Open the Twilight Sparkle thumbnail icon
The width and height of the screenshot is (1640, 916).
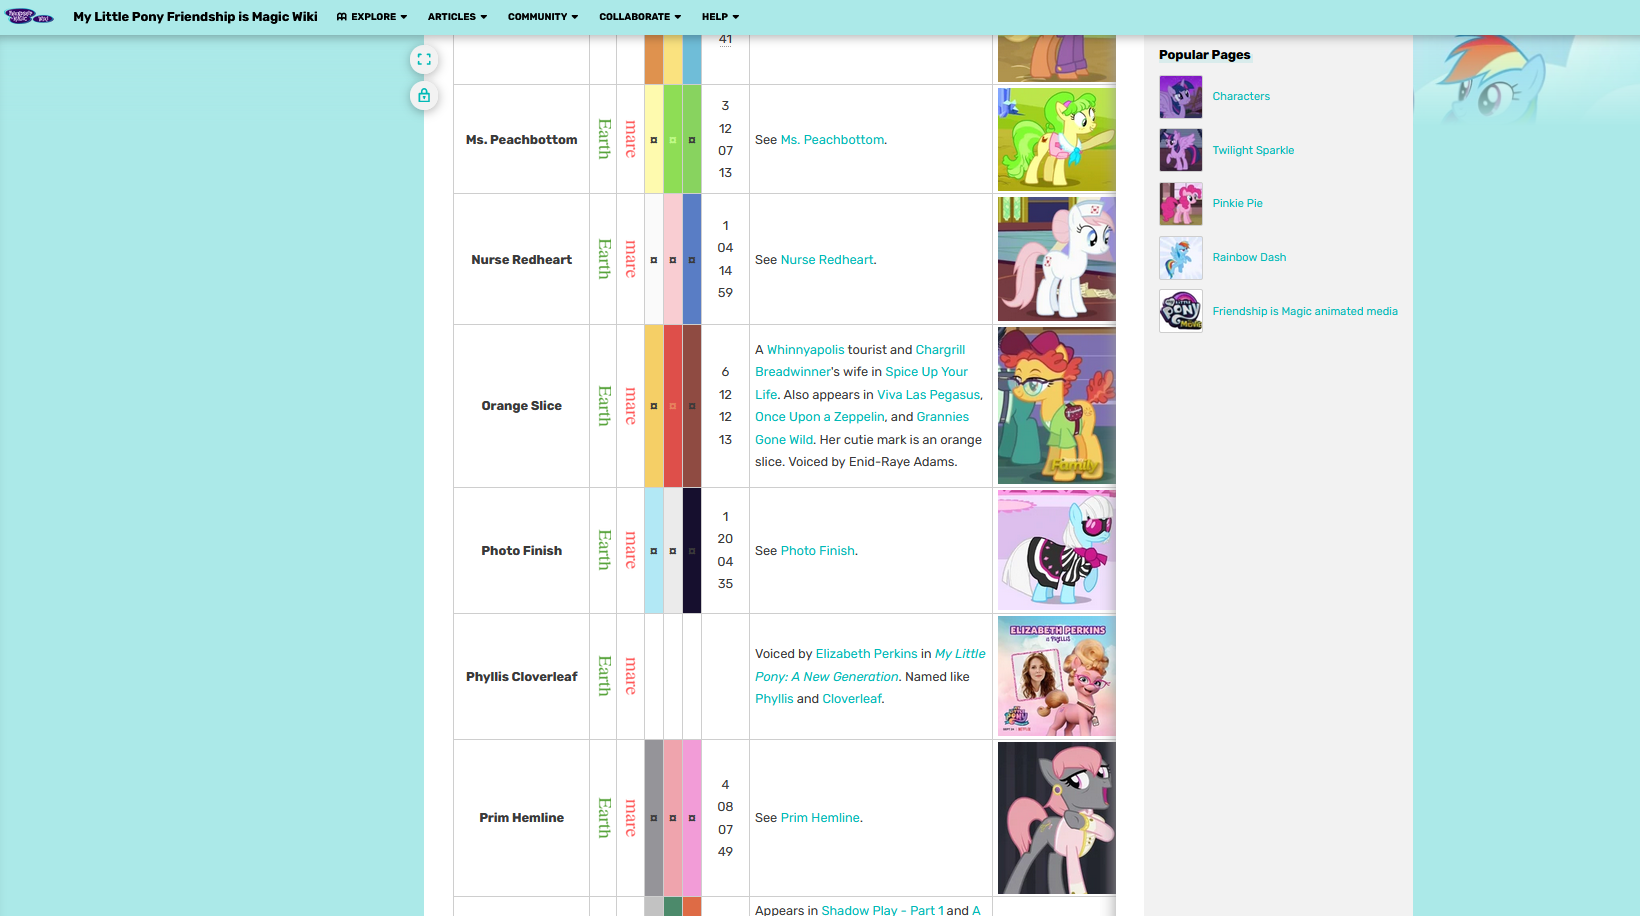coord(1180,151)
